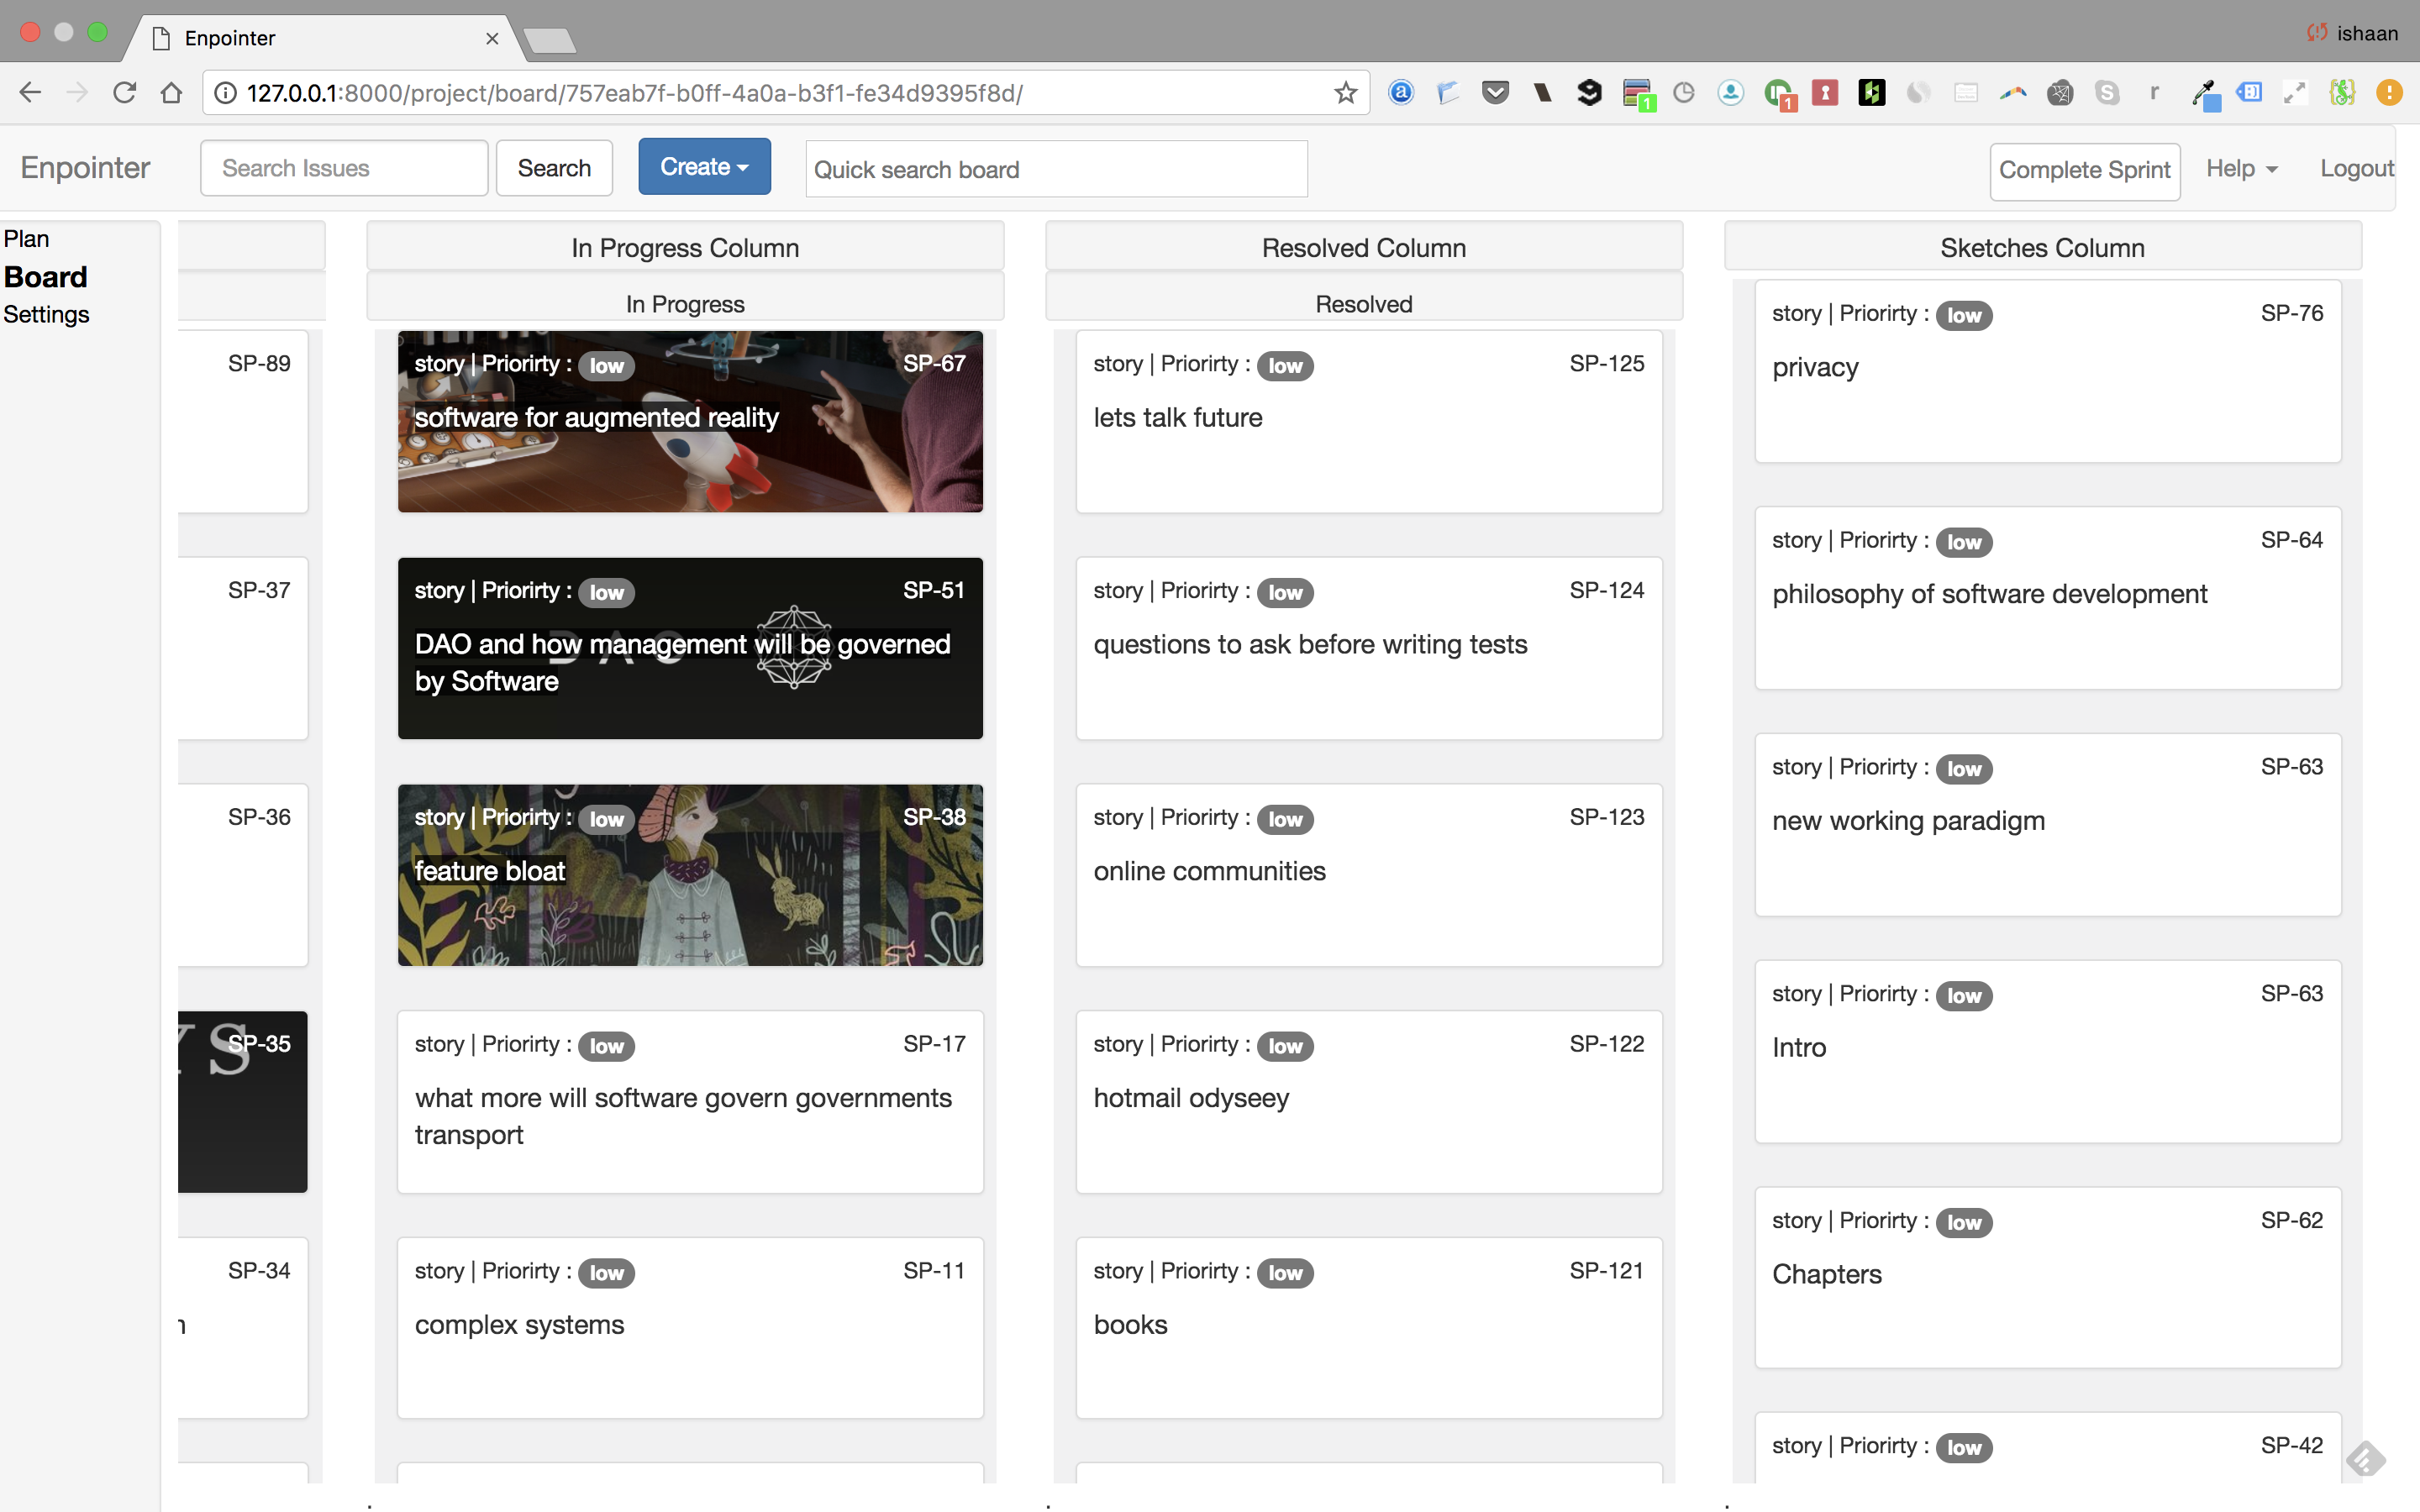Click the orange exclamation warning icon
The height and width of the screenshot is (1512, 2420).
(2389, 93)
